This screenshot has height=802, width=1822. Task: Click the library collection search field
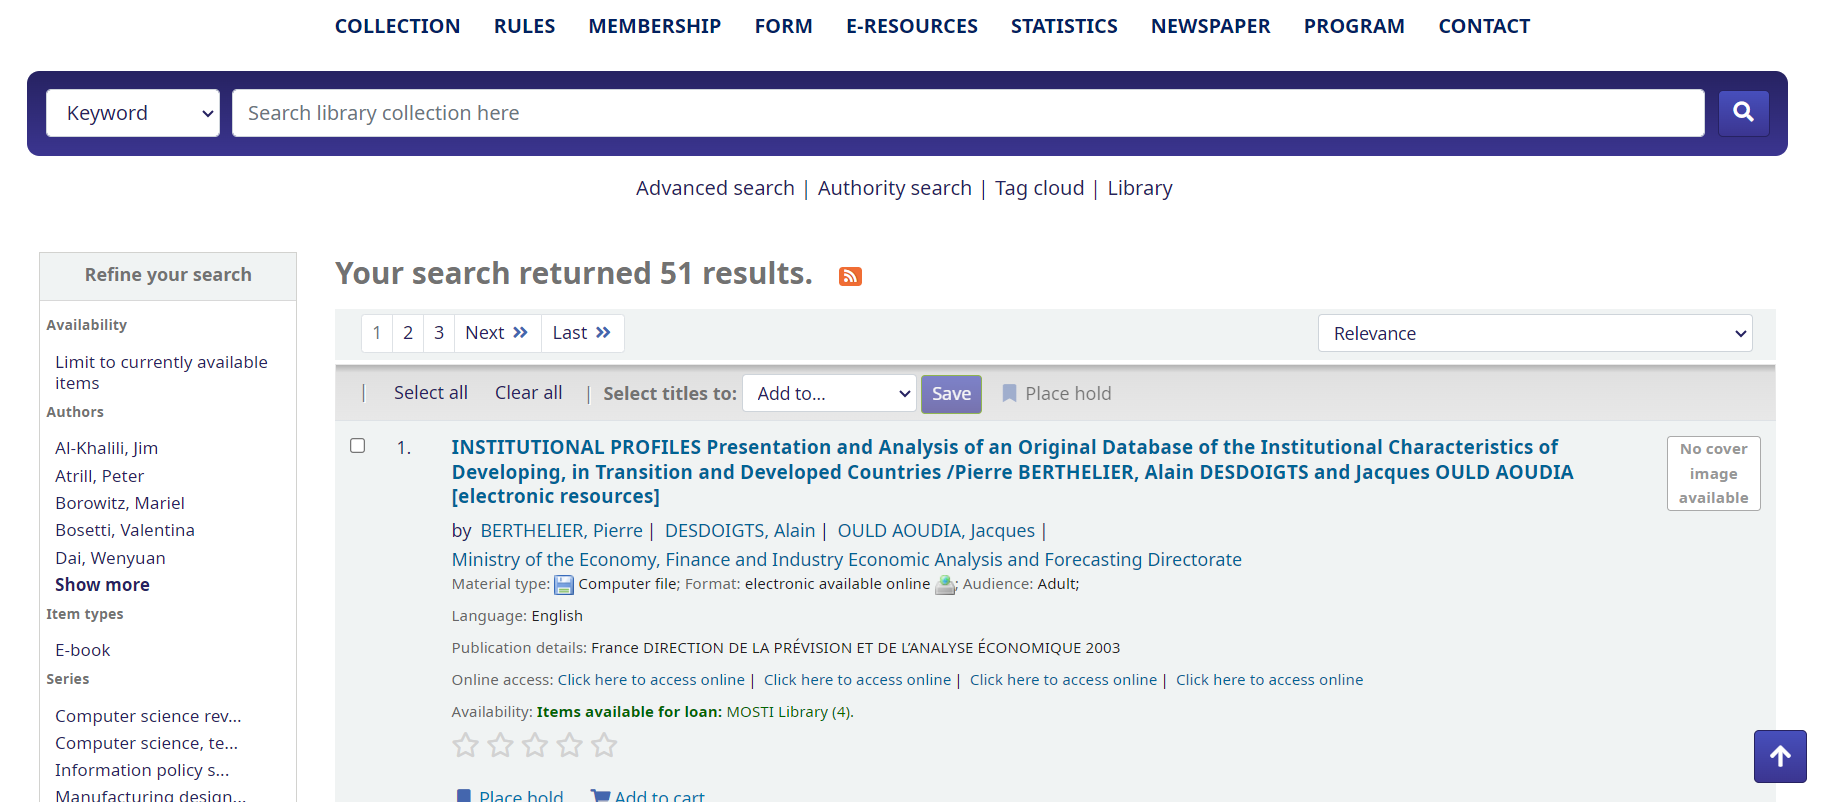tap(967, 113)
